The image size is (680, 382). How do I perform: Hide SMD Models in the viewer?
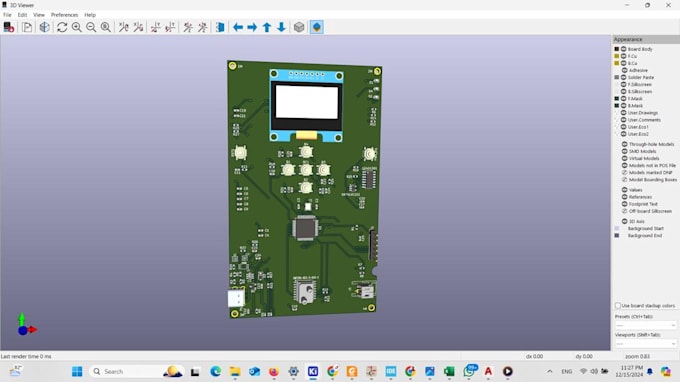point(624,151)
